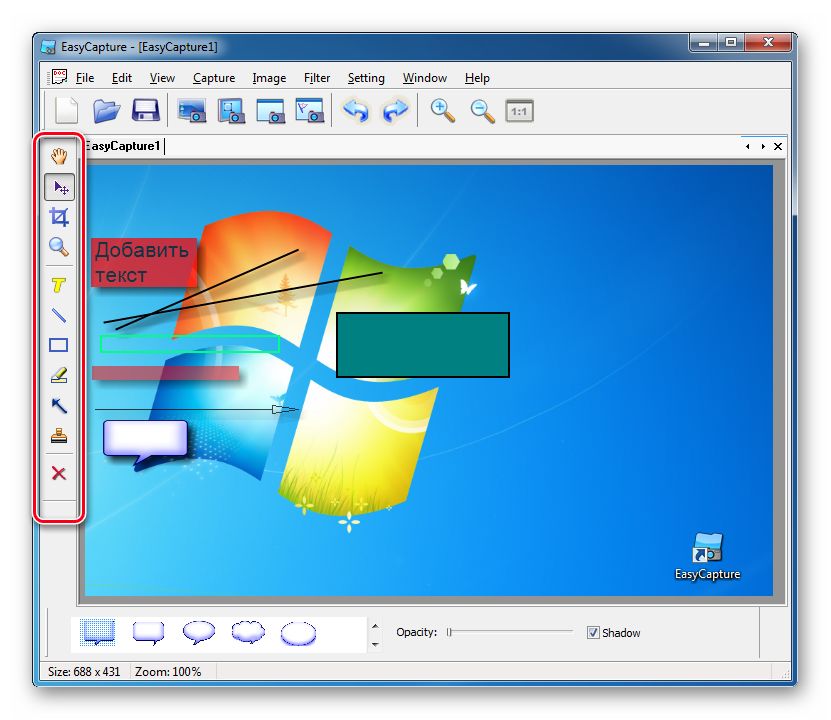The image size is (831, 720).
Task: Click the EasyCapture1 document tab
Action: coord(123,147)
